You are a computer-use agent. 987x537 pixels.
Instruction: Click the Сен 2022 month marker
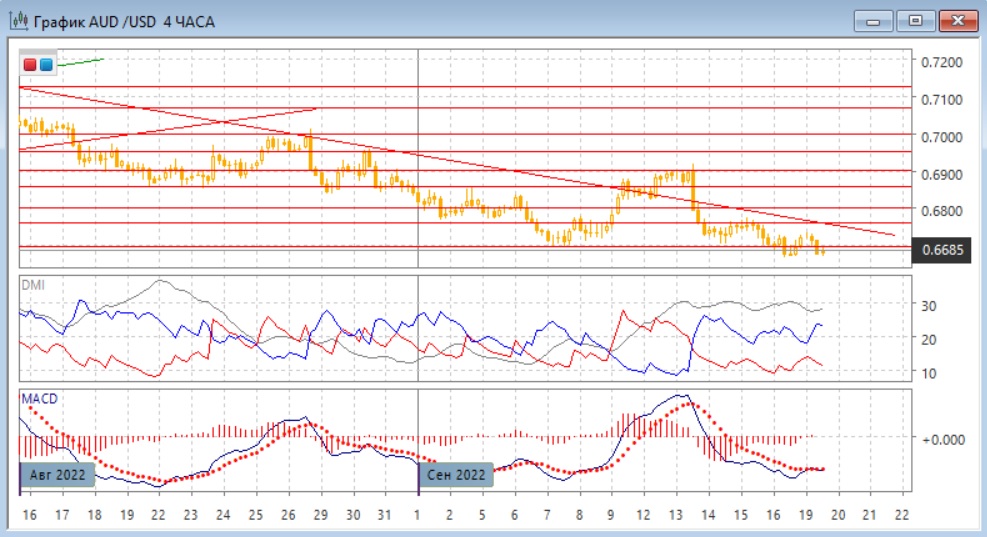coord(455,474)
